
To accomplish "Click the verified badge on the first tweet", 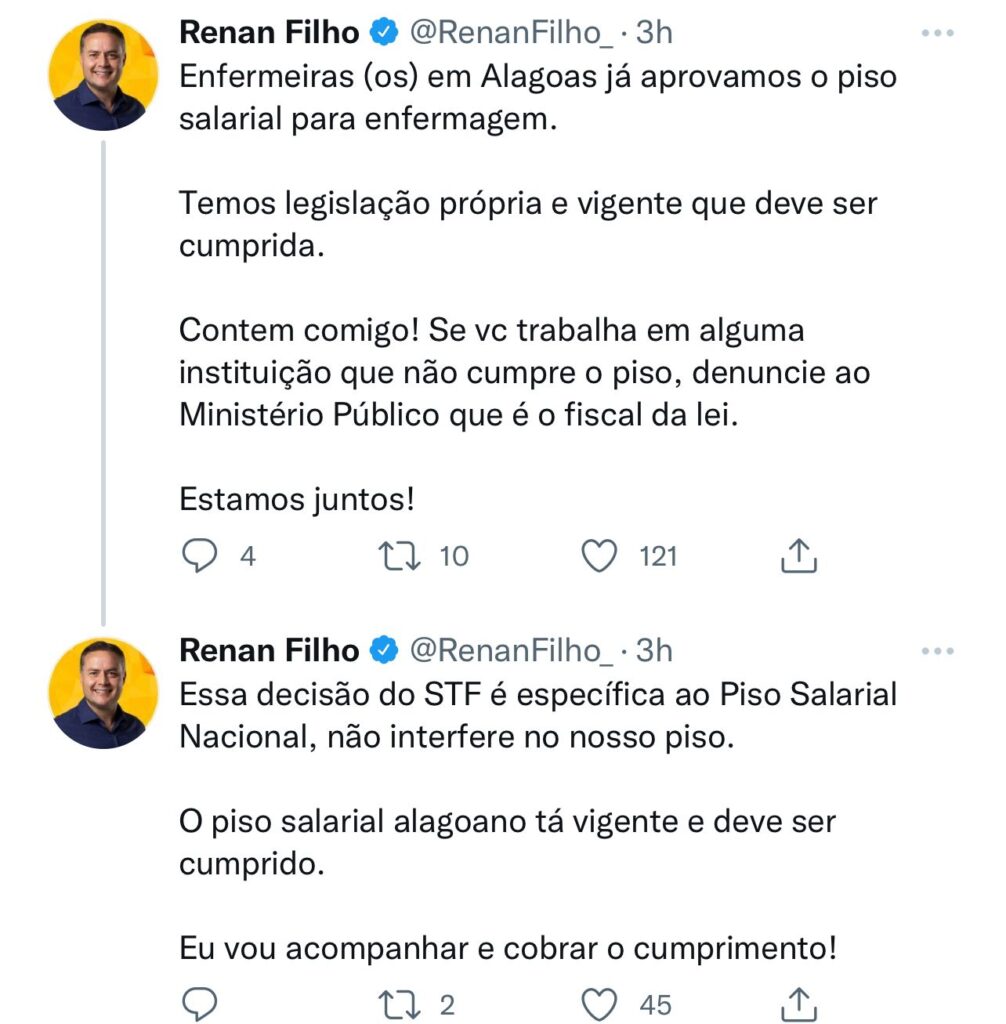I will (384, 33).
